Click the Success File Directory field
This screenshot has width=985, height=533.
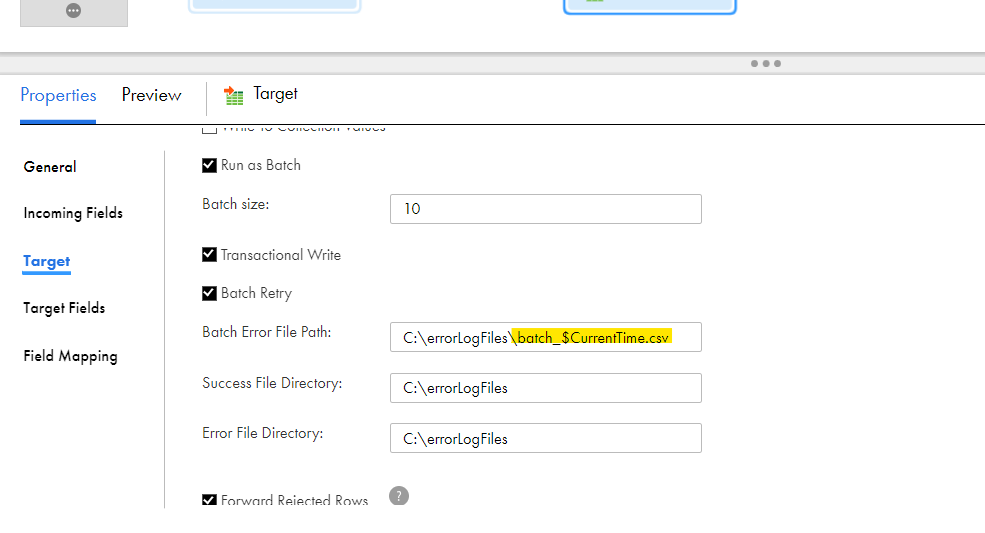(546, 388)
